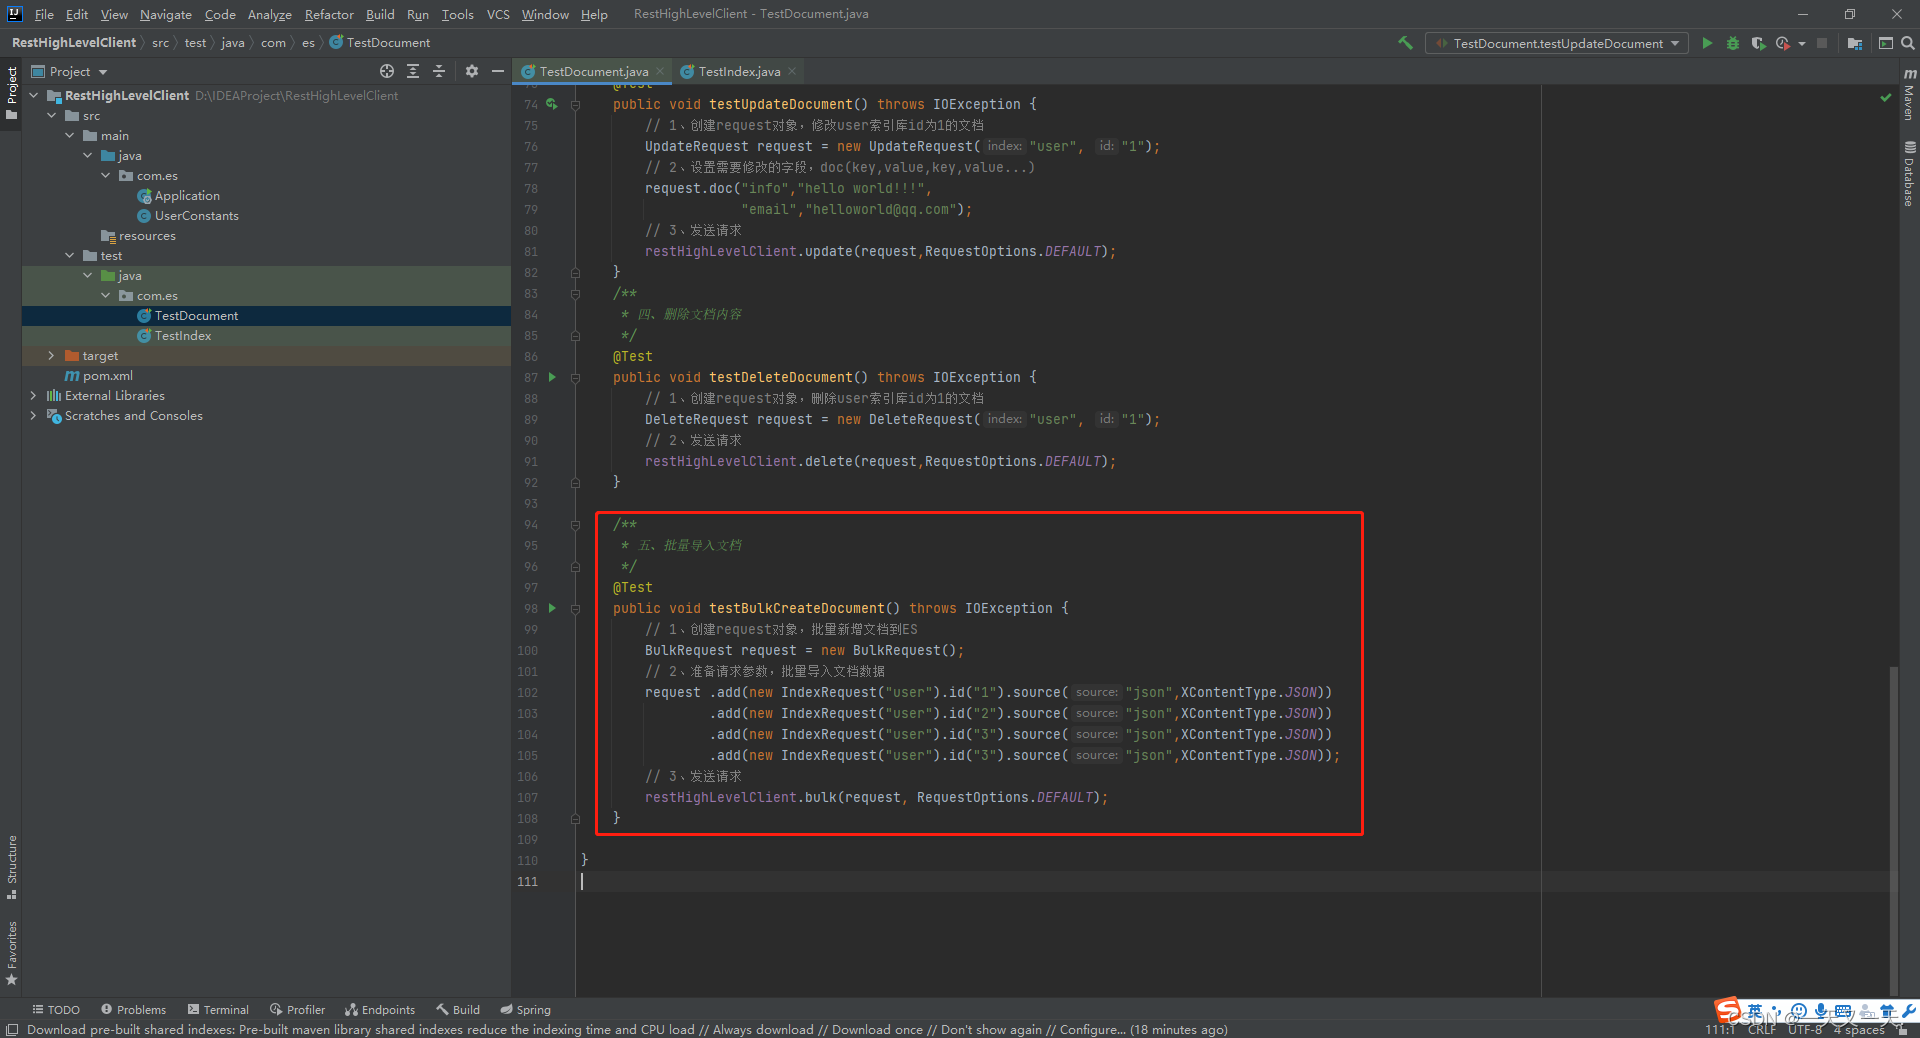
Task: Open the VCS menu
Action: click(498, 14)
